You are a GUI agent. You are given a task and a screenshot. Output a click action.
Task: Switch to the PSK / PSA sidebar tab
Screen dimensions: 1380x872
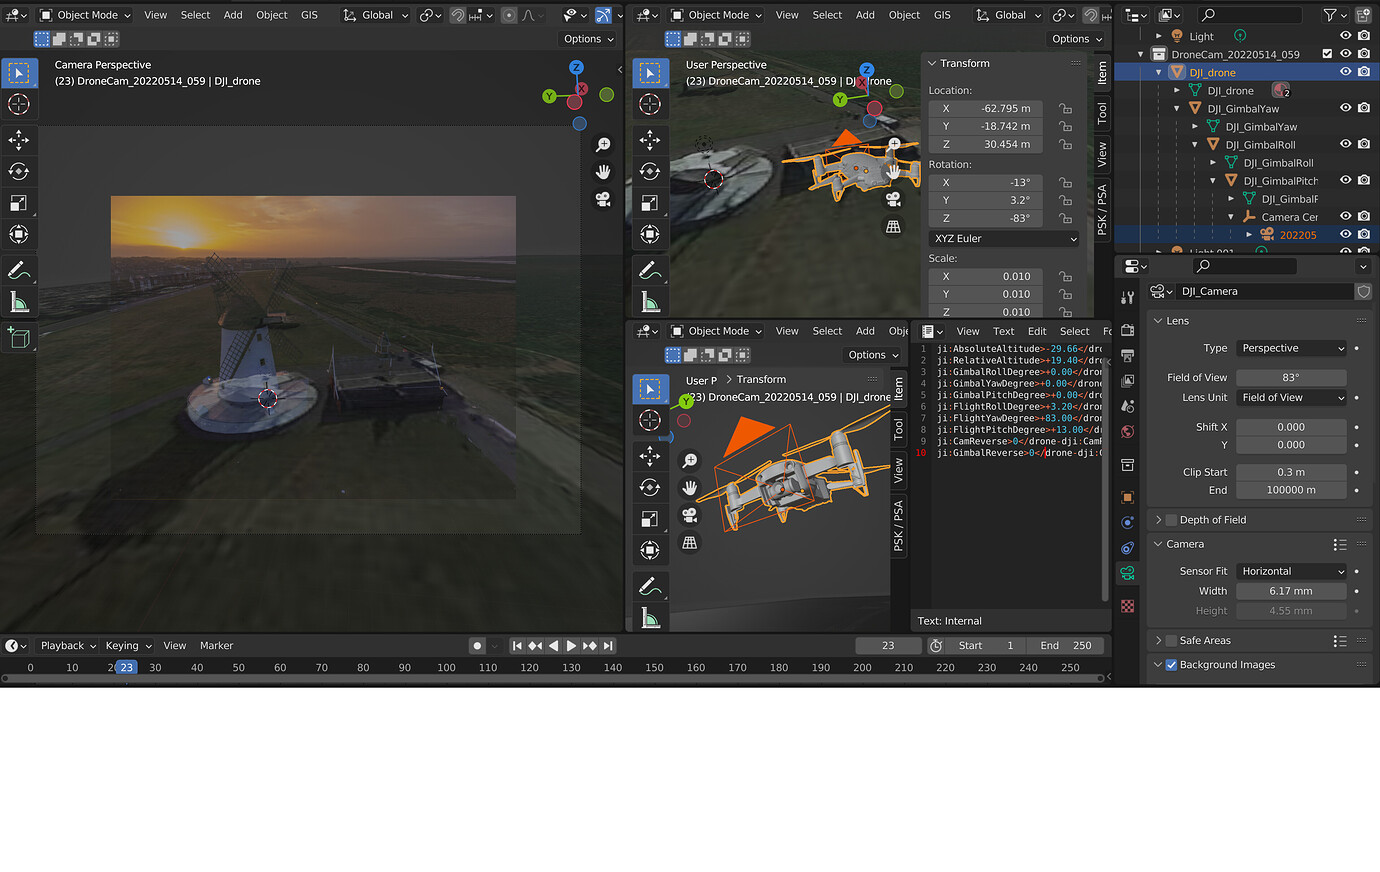[1102, 209]
